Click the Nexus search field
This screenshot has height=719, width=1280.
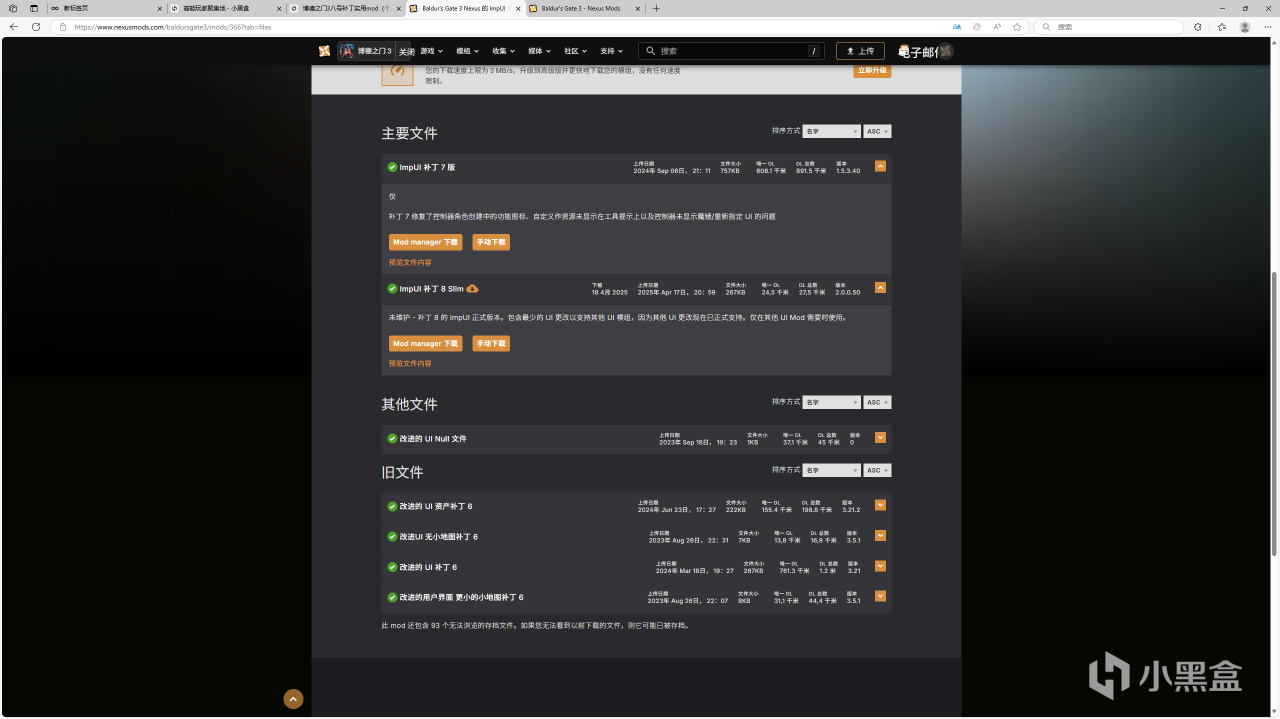click(731, 51)
